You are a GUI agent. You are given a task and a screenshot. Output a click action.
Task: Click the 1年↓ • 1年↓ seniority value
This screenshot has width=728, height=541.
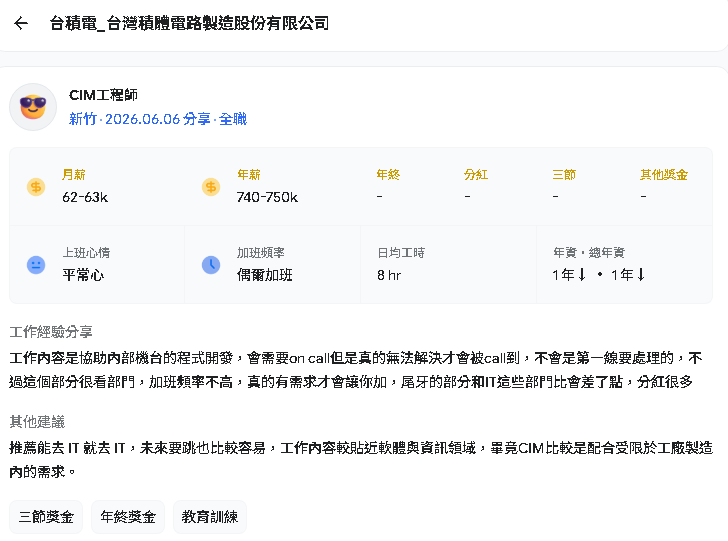tap(599, 275)
